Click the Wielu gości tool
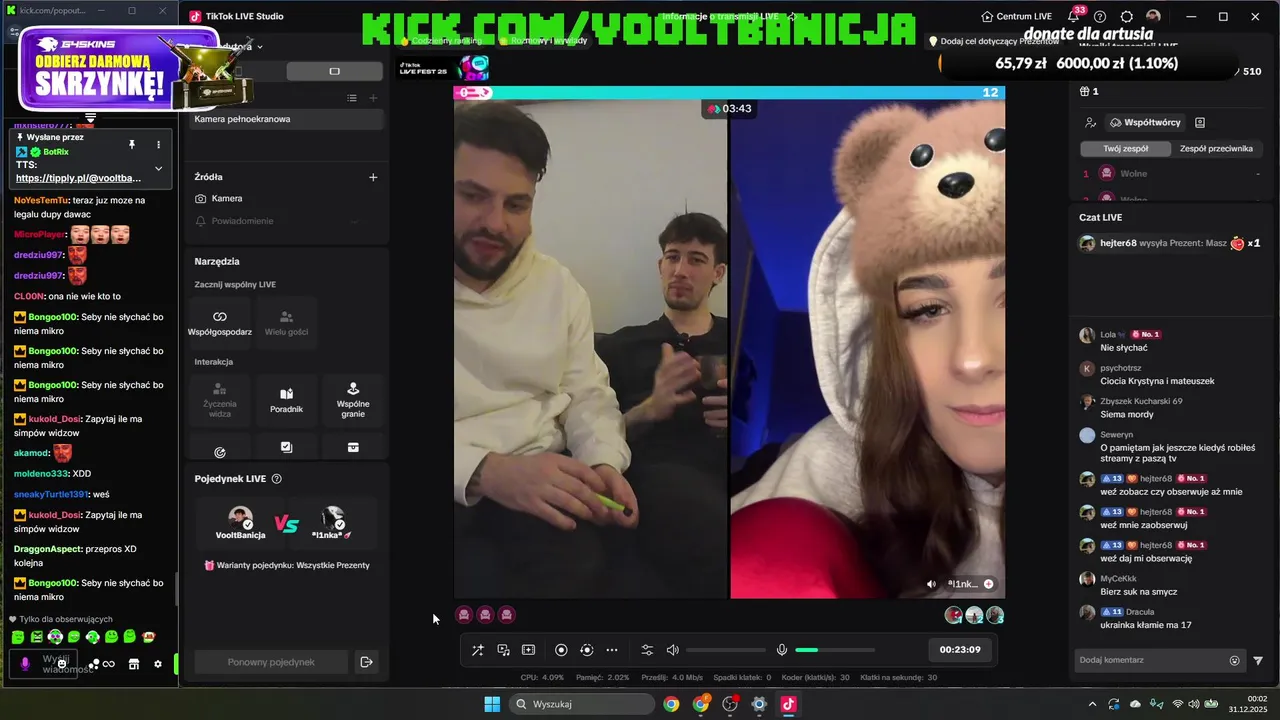 [x=286, y=322]
